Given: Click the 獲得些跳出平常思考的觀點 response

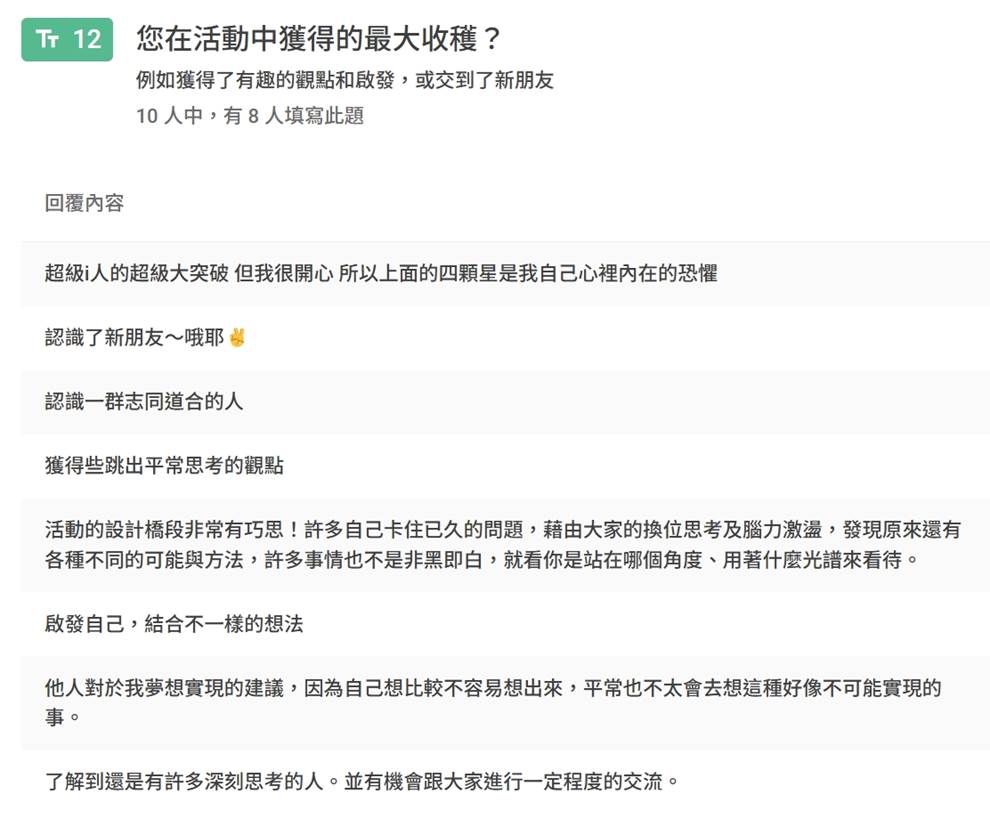Looking at the screenshot, I should 164,466.
